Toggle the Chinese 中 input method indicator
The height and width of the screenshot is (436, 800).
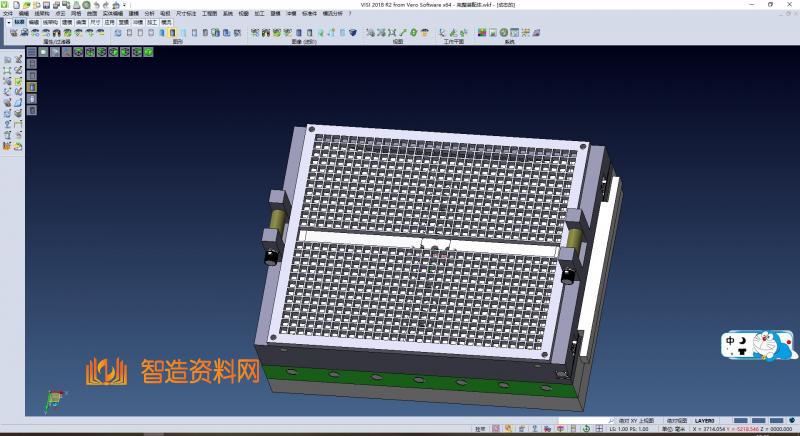(x=731, y=338)
